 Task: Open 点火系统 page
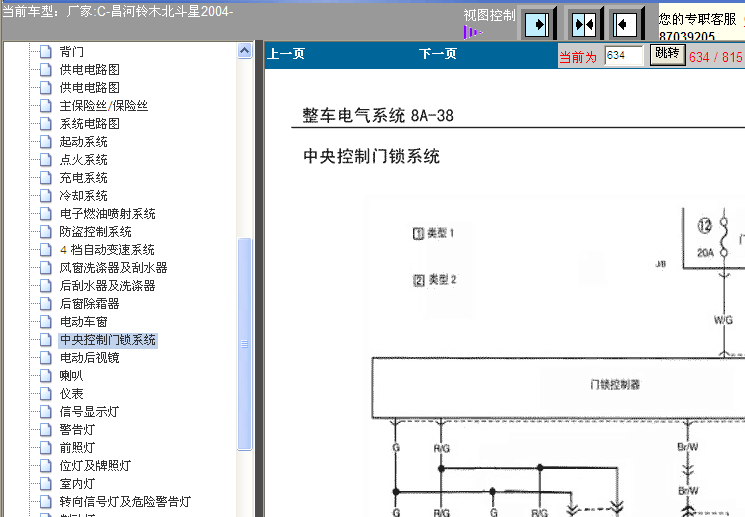click(84, 160)
